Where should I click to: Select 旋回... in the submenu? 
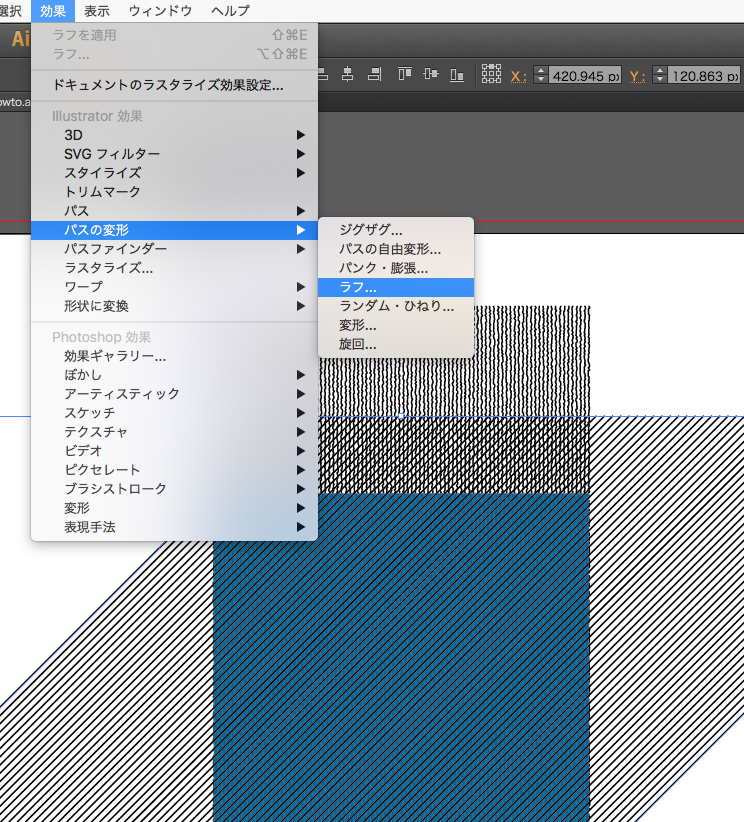pyautogui.click(x=396, y=344)
